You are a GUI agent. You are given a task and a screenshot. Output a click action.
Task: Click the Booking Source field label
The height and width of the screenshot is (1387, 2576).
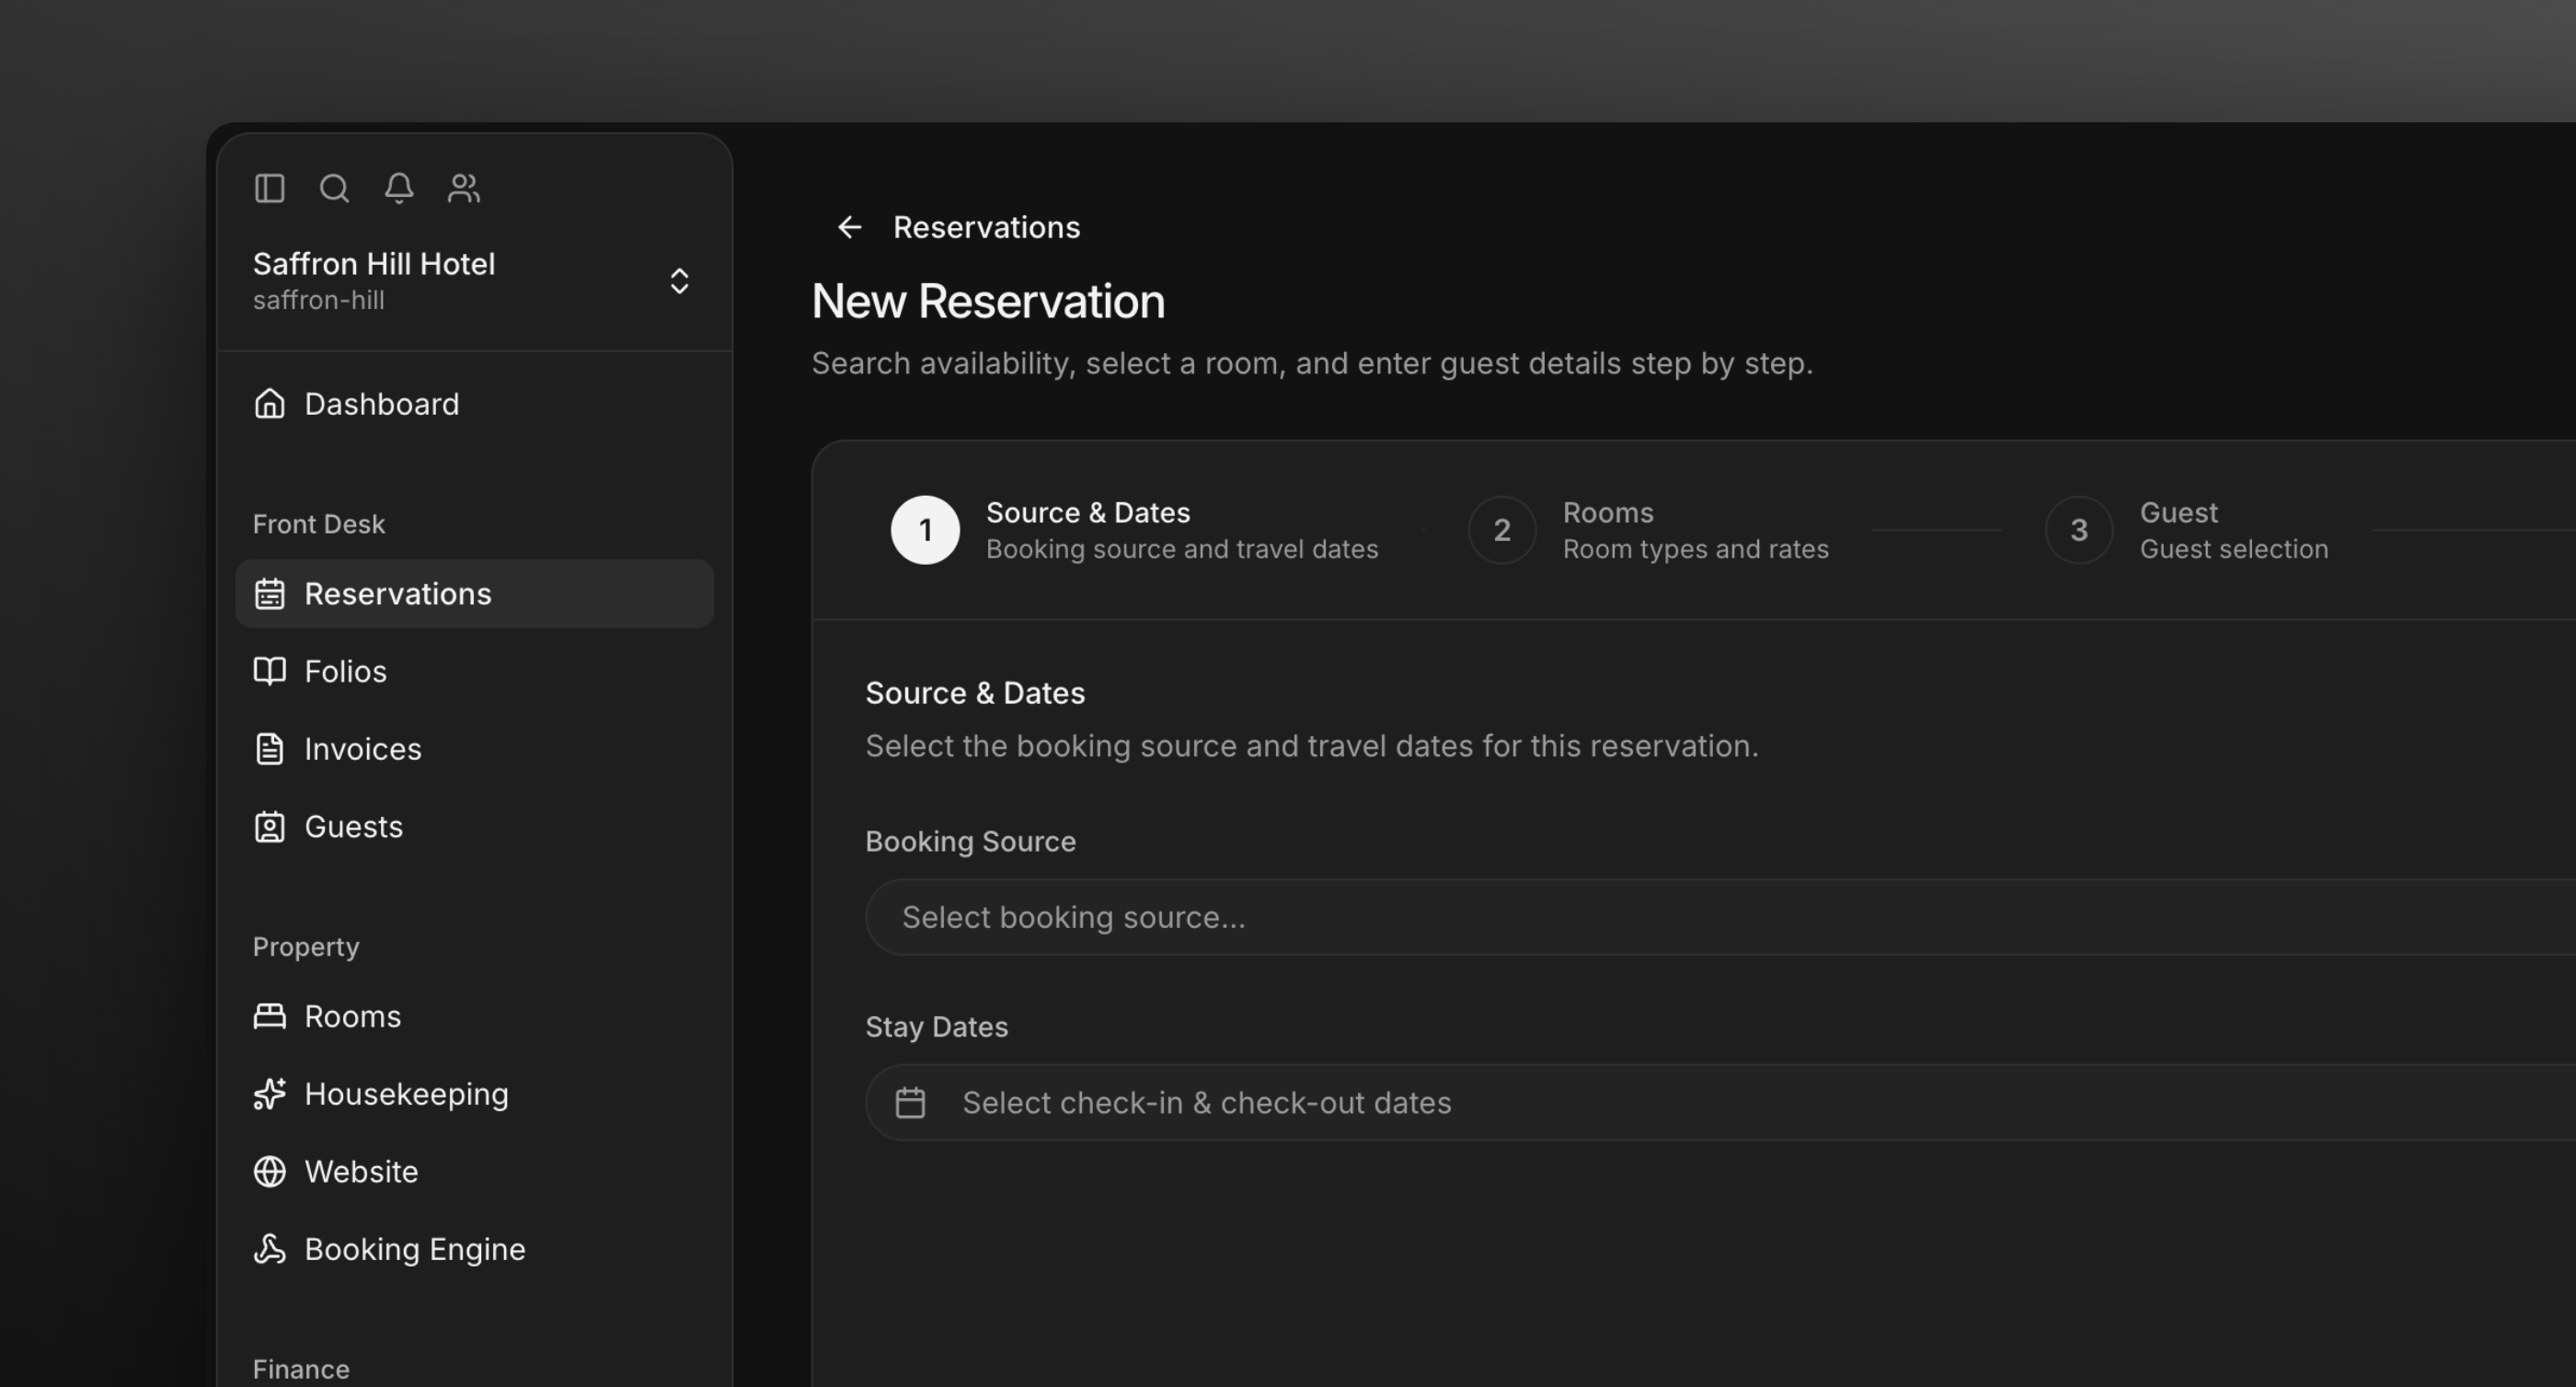point(970,842)
